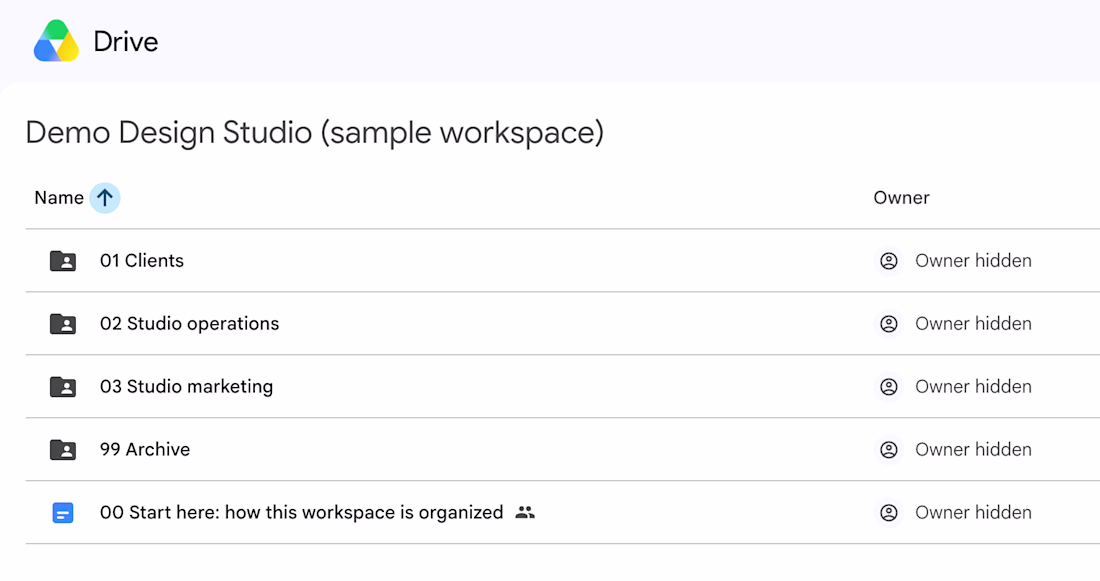Click owner avatar icon in 01 Clients row

889,261
